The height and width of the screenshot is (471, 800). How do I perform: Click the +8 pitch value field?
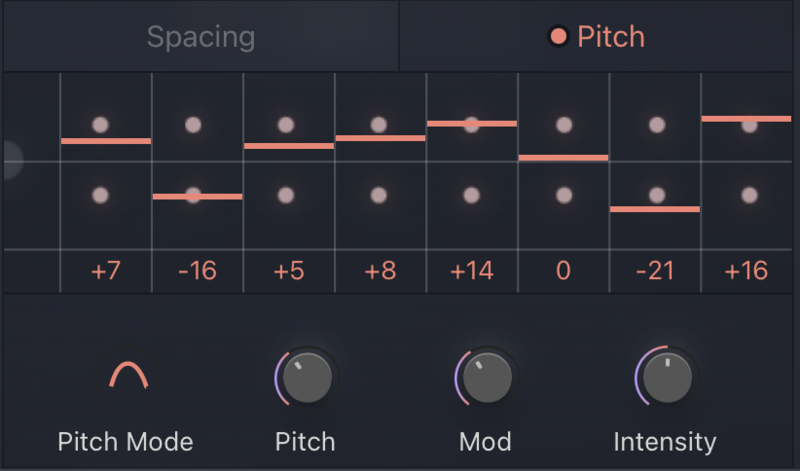pos(380,271)
